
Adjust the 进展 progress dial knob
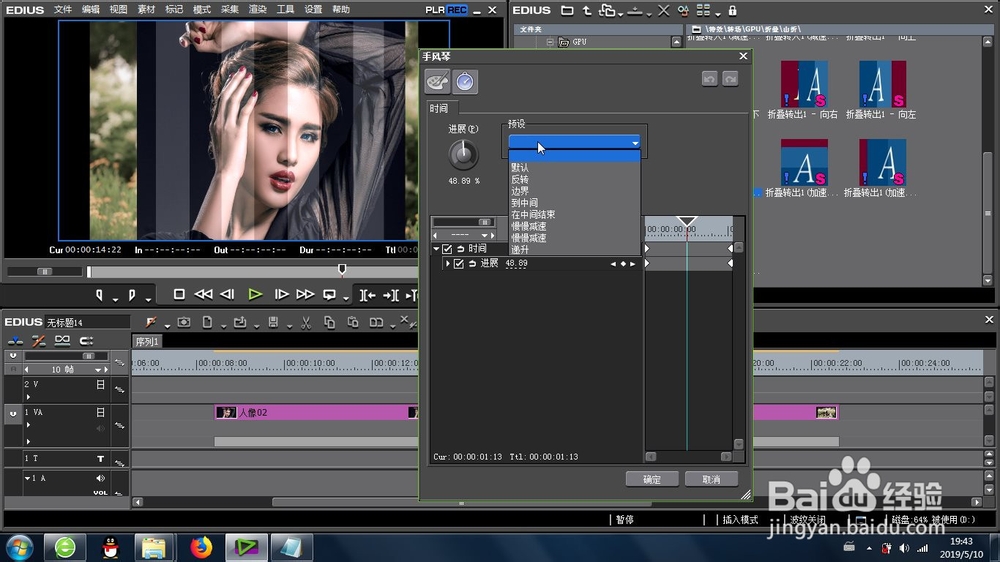coord(464,154)
